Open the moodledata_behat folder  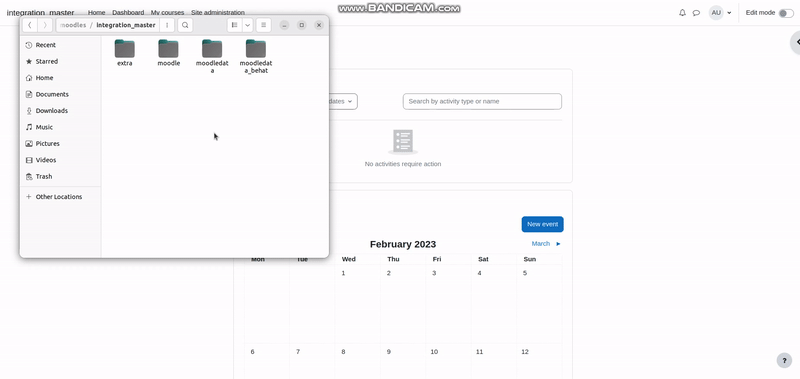click(256, 56)
